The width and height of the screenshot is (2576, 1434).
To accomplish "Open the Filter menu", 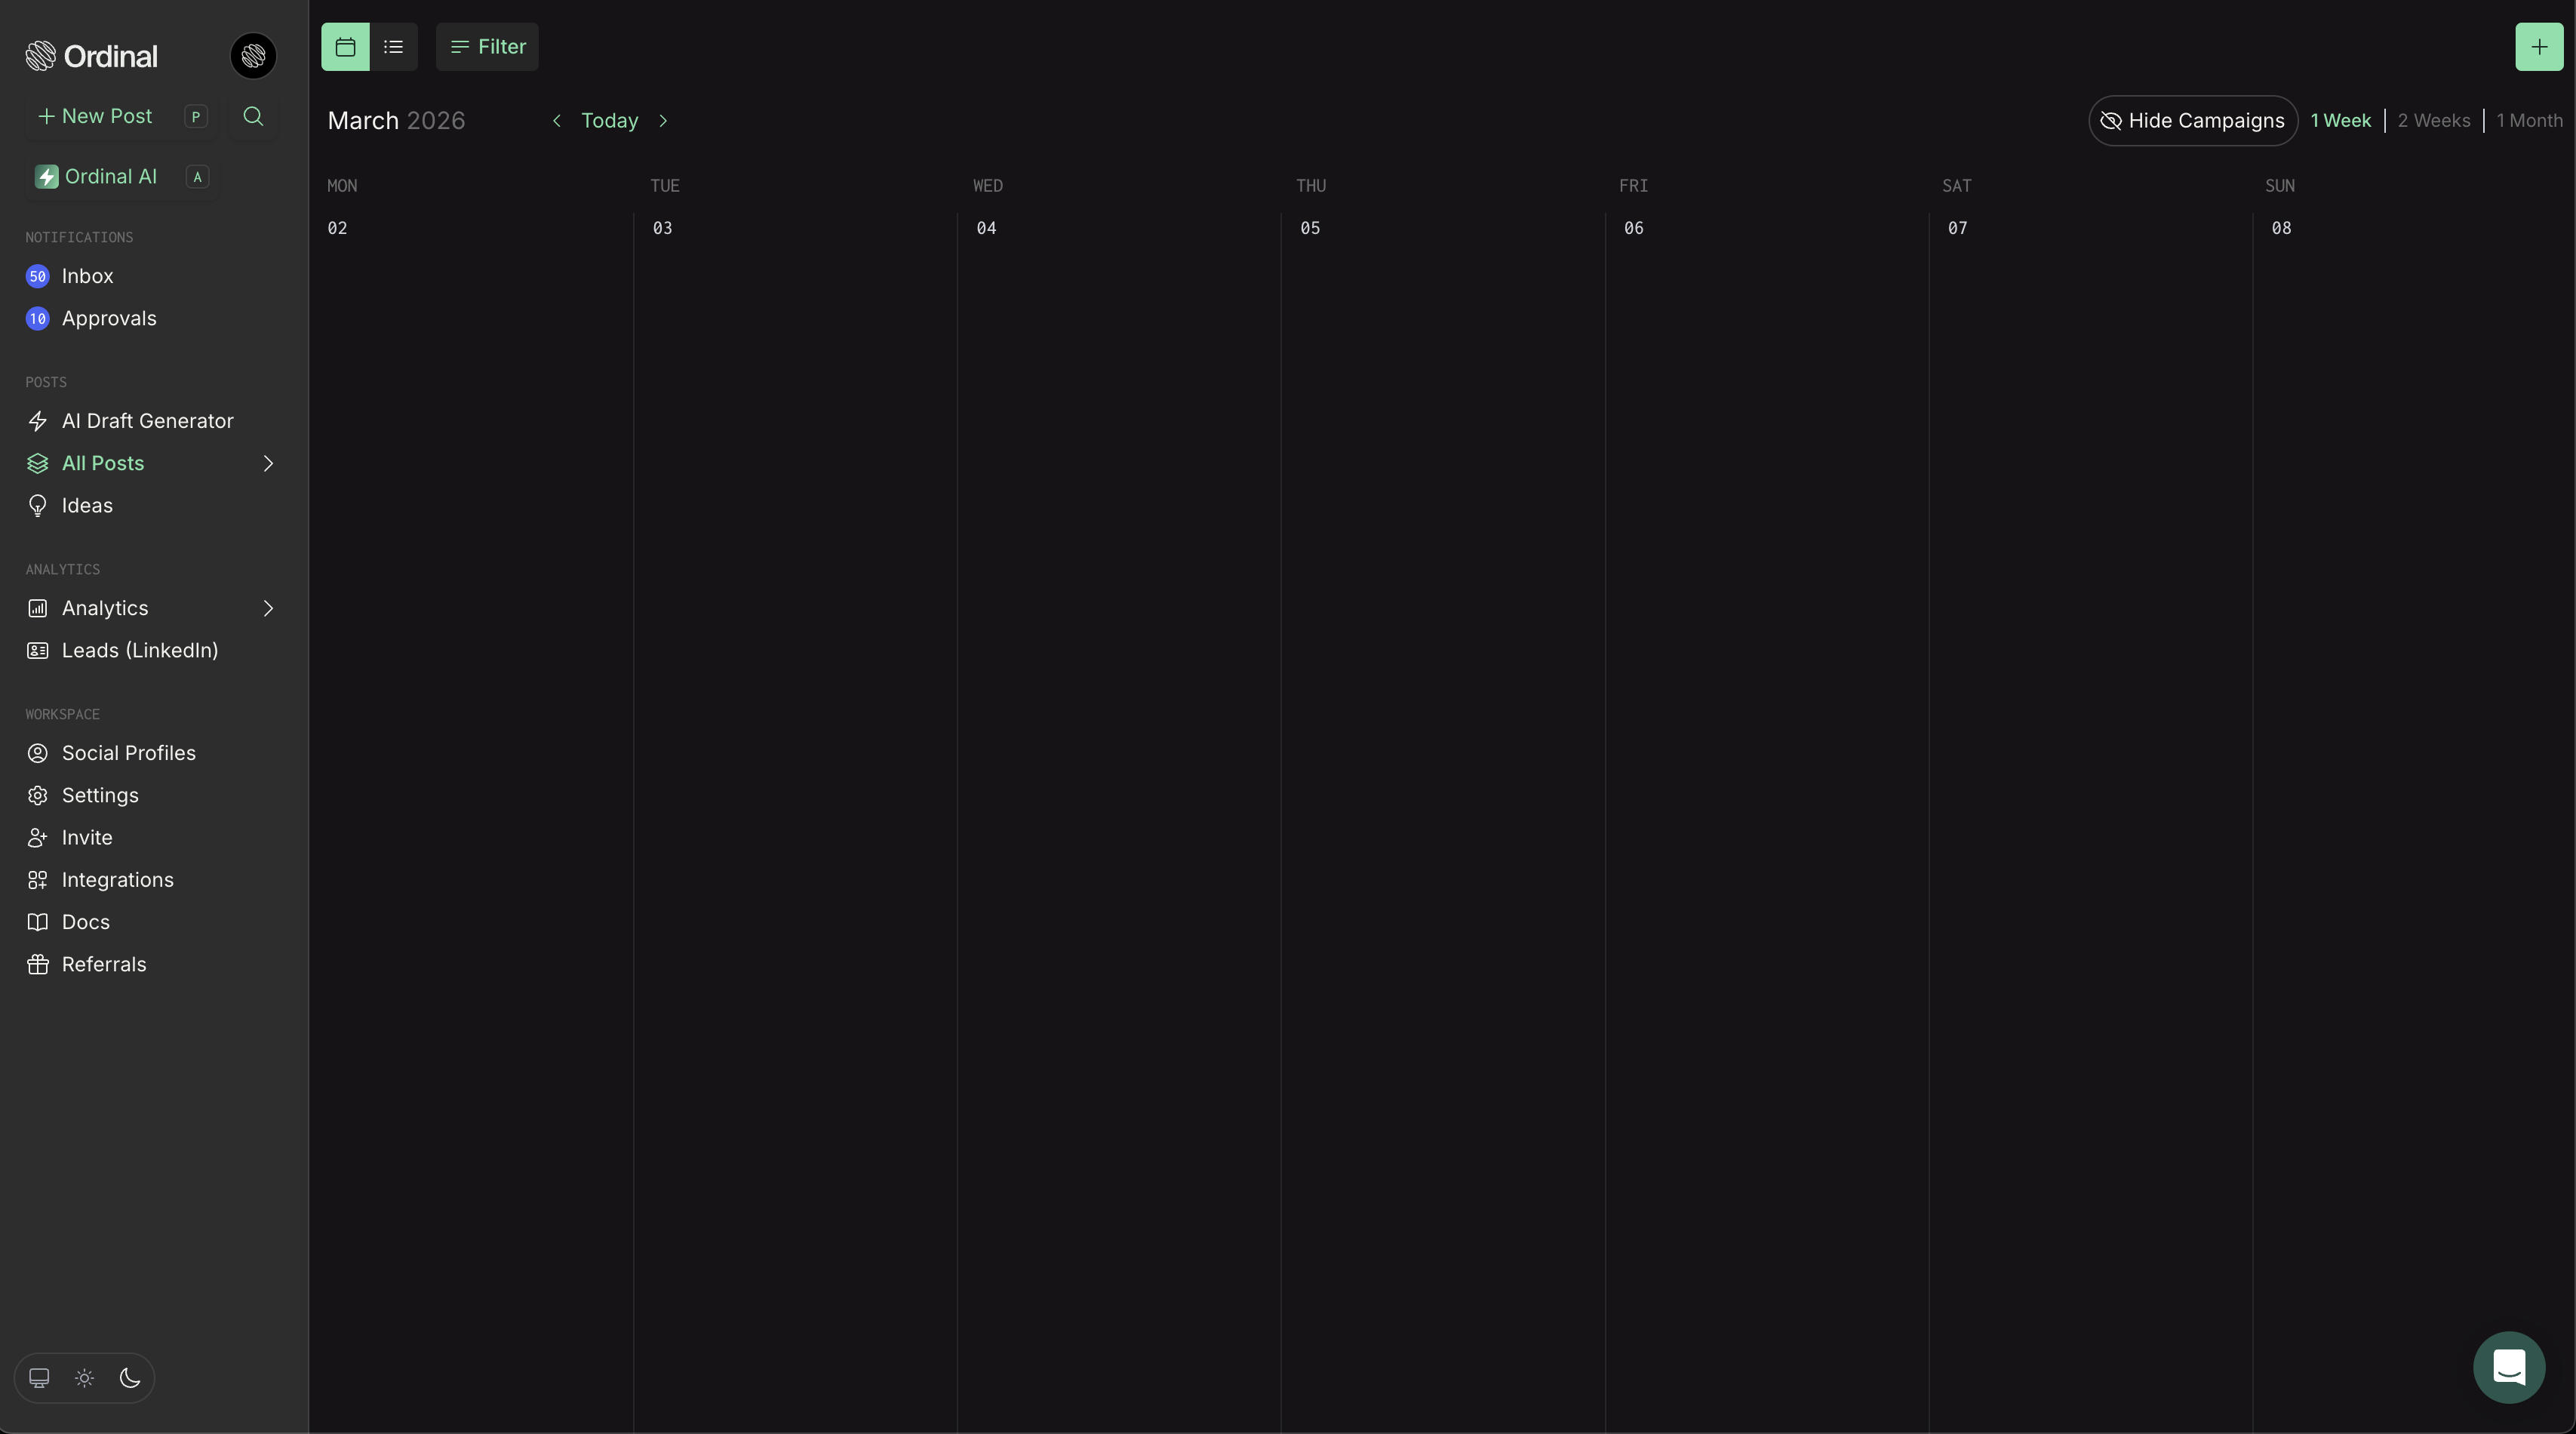I will (487, 47).
